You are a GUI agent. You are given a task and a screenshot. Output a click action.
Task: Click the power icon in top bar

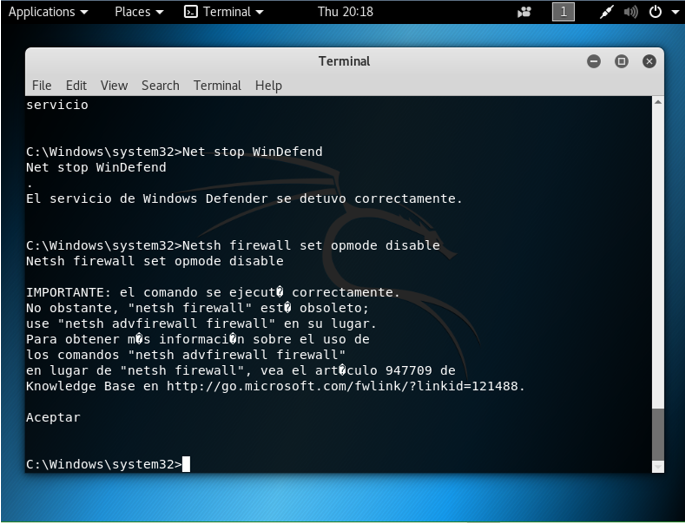(x=655, y=12)
